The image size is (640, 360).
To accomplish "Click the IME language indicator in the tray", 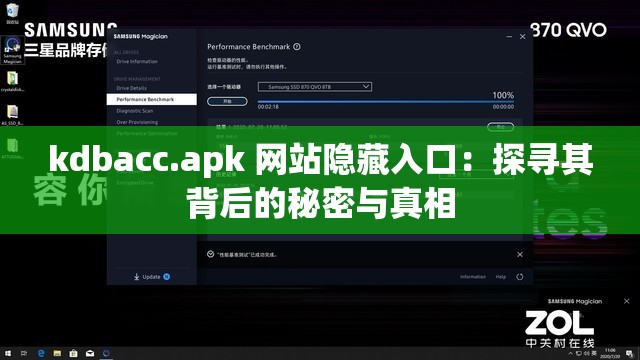I will (594, 353).
